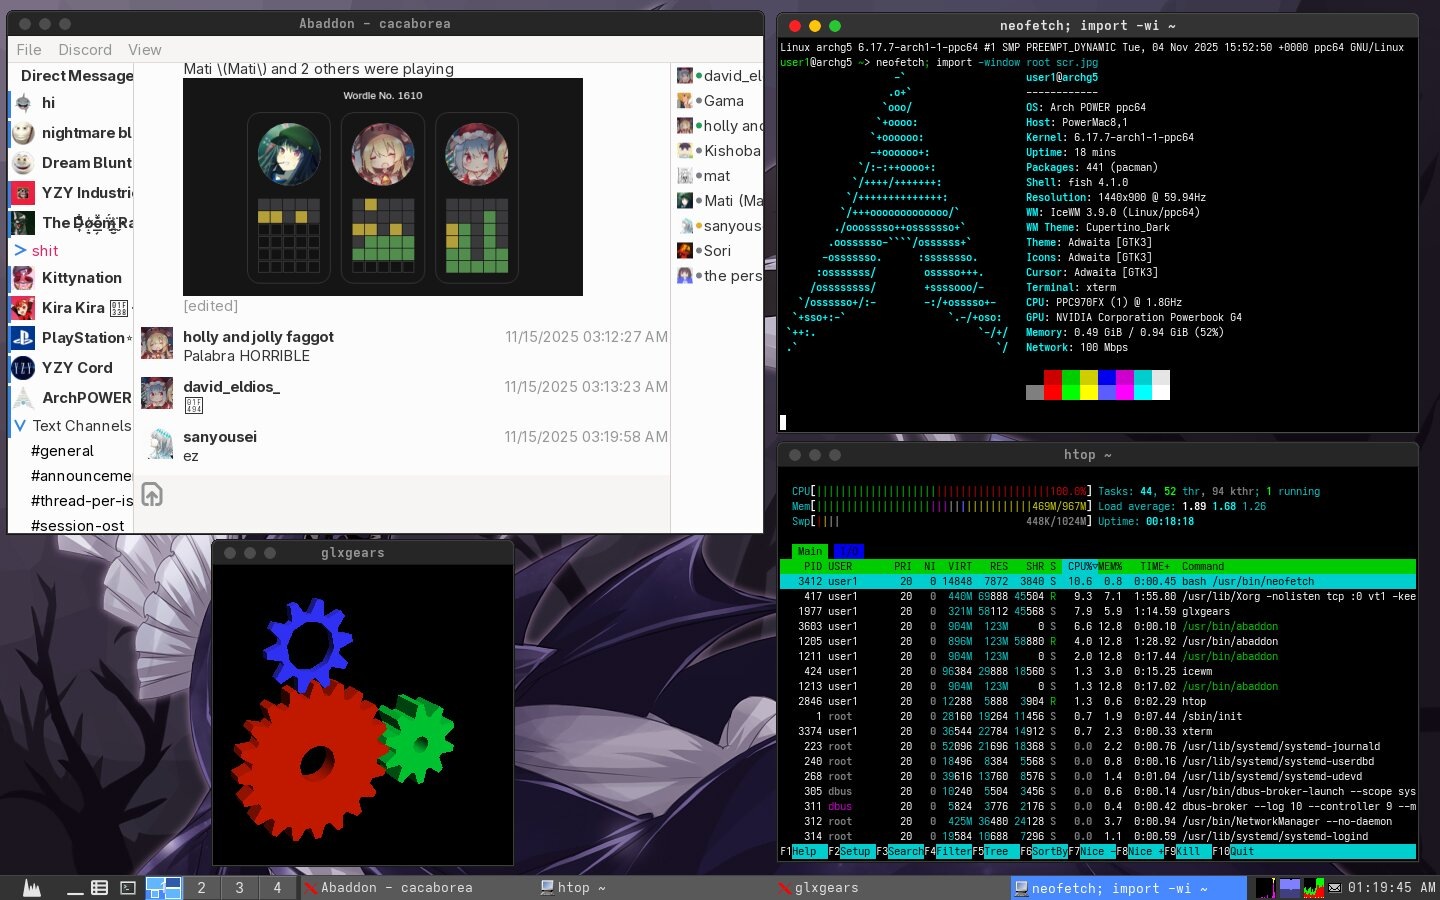Select the glxgears row in htop
The width and height of the screenshot is (1440, 900).
1098,611
